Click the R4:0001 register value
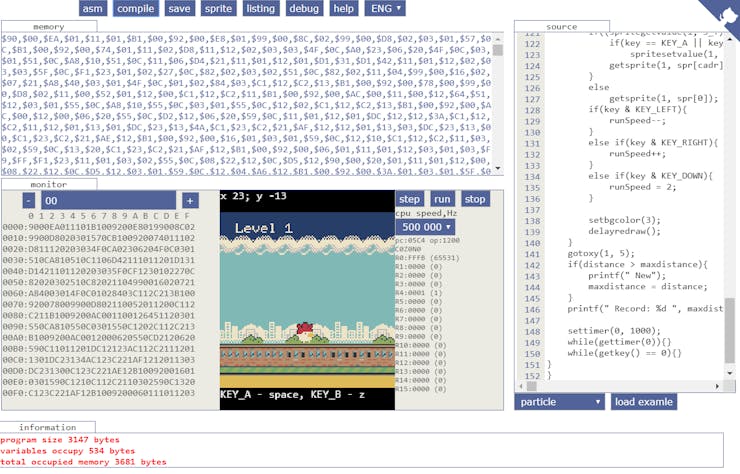The image size is (740, 474). point(419,293)
